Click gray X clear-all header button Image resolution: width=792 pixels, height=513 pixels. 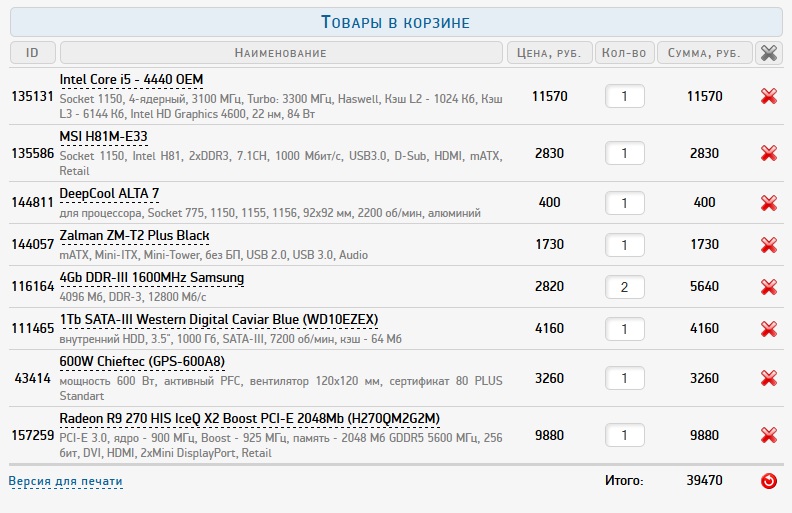tap(769, 53)
